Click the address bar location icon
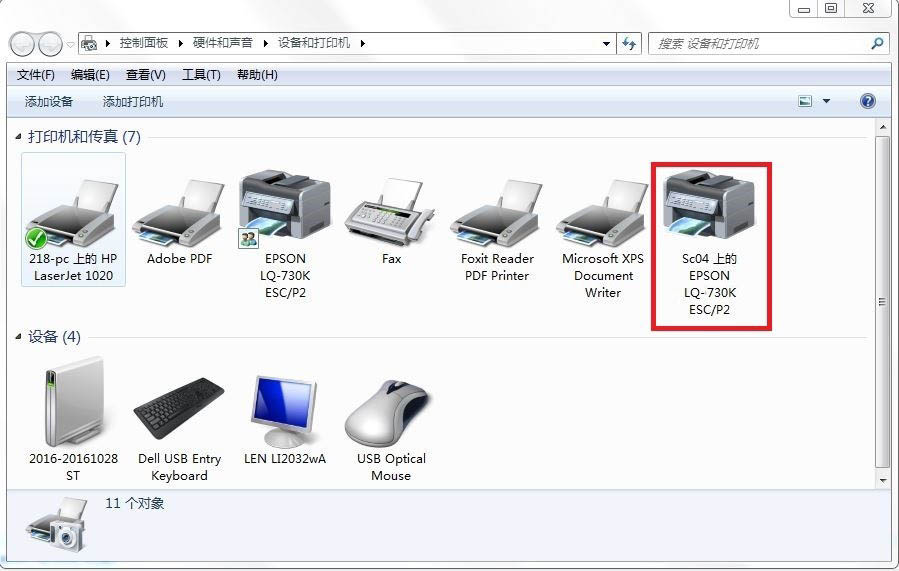Viewport: 899px width, 571px height. (x=89, y=43)
